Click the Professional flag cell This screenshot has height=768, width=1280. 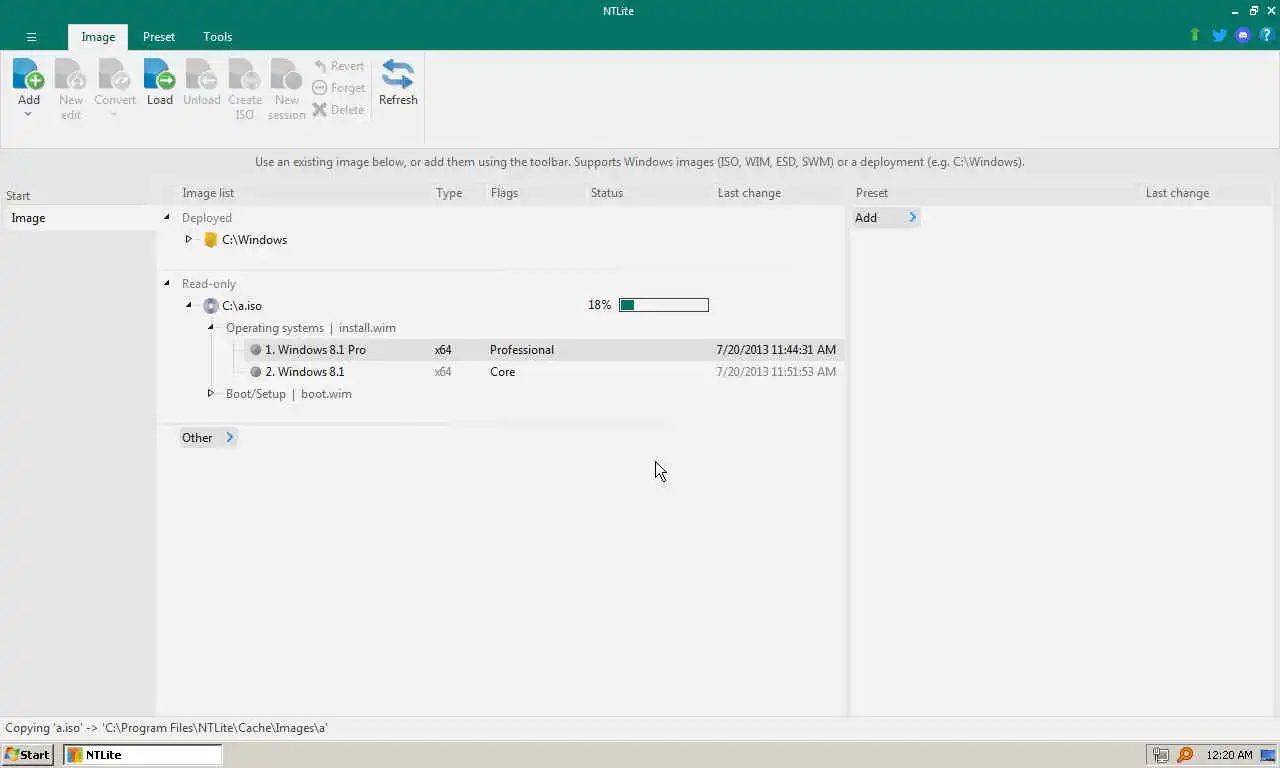pos(521,350)
